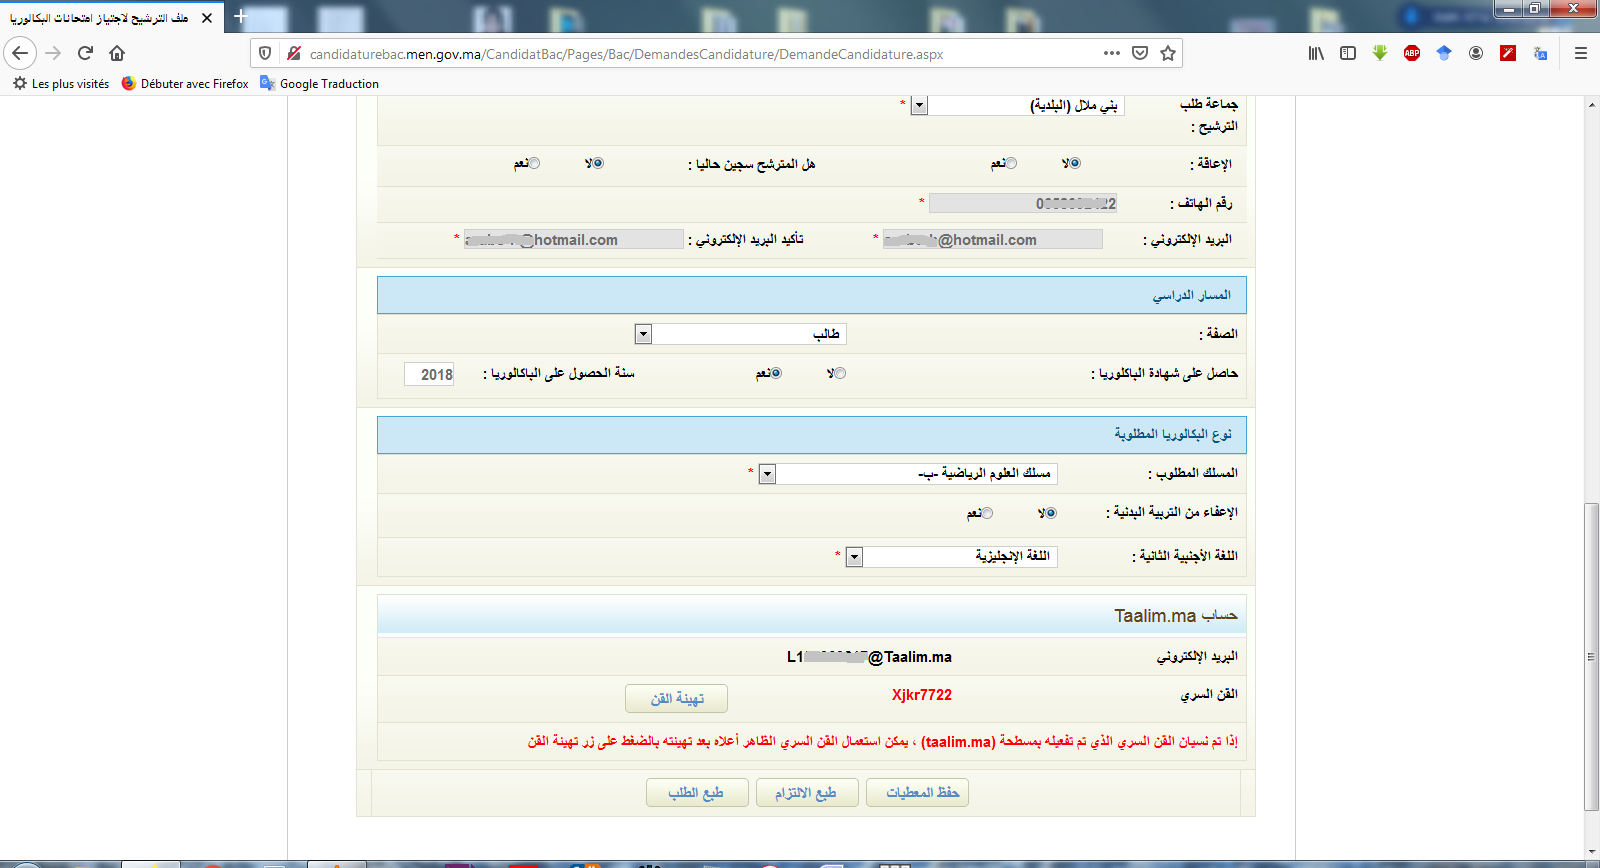Image resolution: width=1600 pixels, height=868 pixels.
Task: Click the حفظ المعطيات button
Action: click(917, 793)
